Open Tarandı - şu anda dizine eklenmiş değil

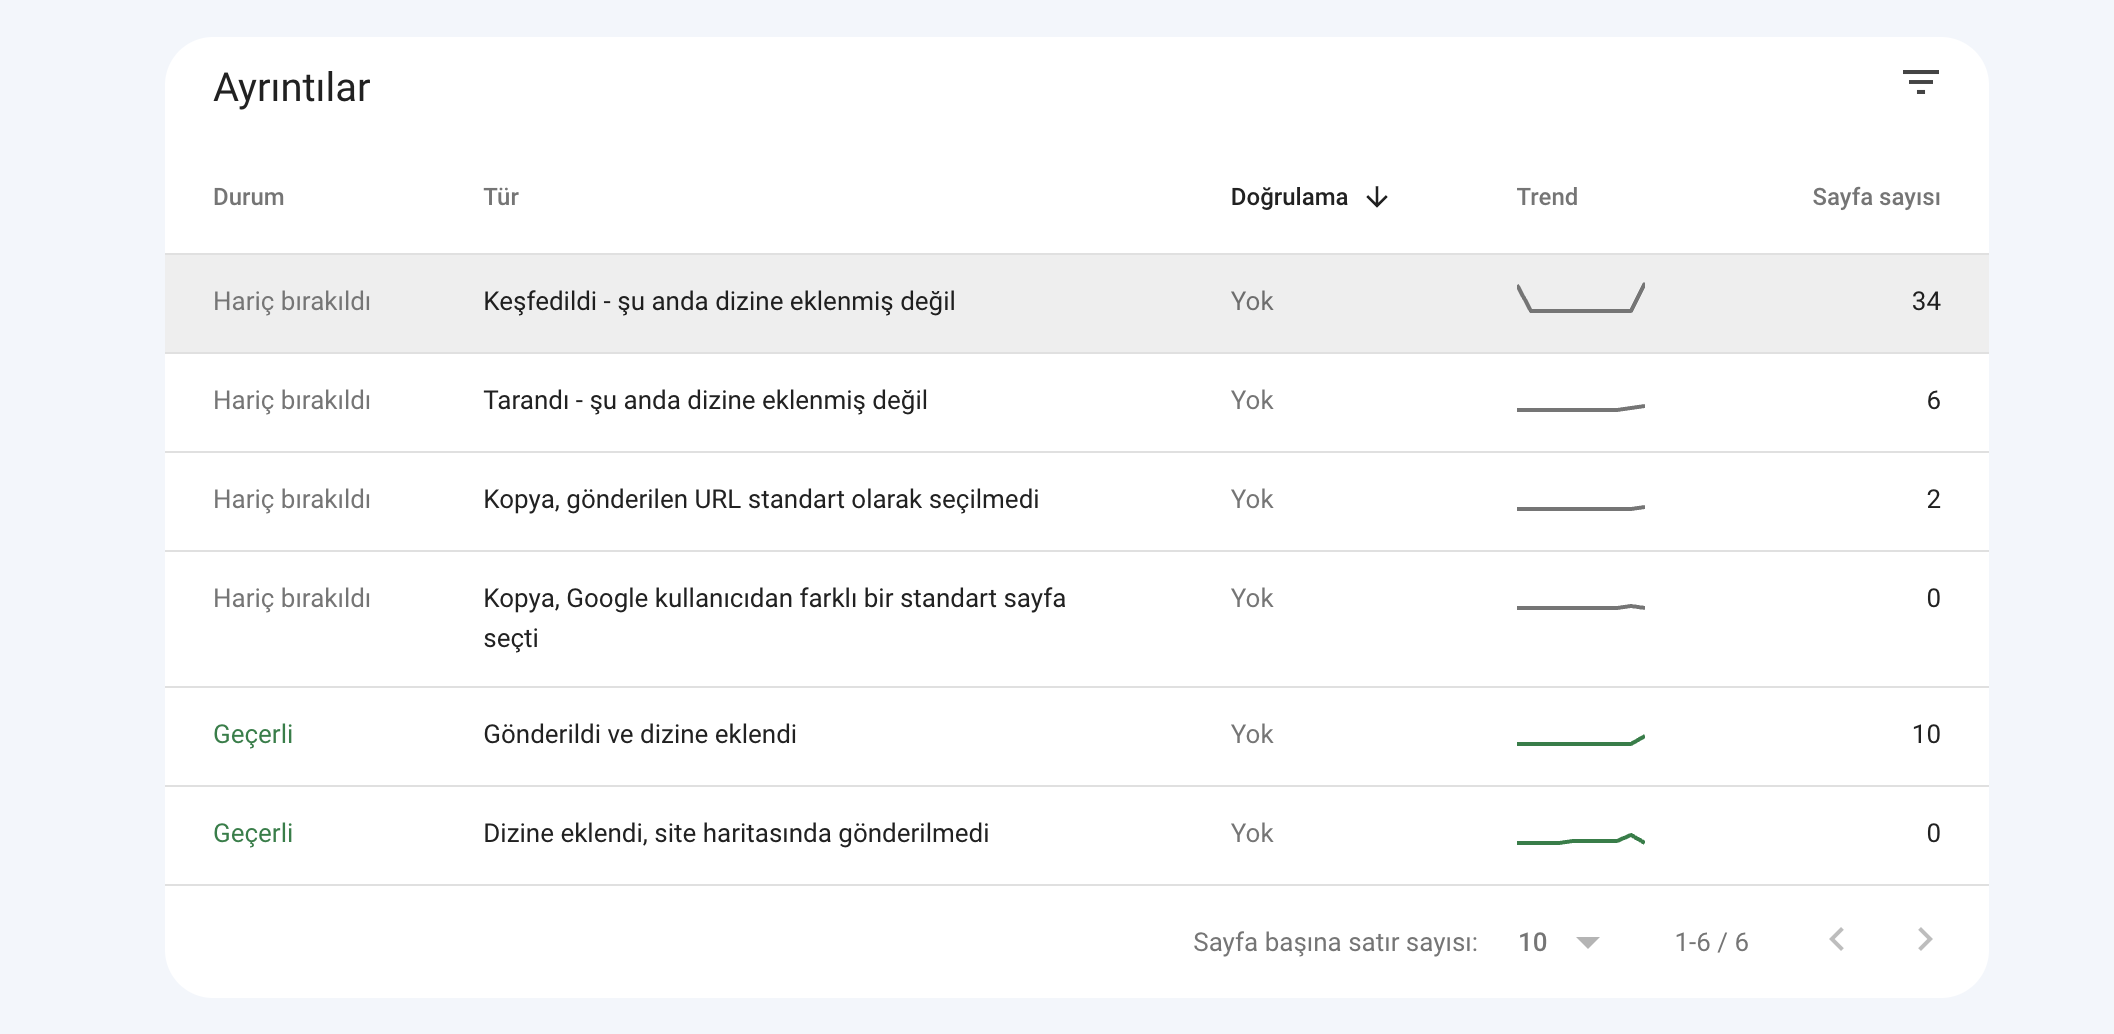1077,402
